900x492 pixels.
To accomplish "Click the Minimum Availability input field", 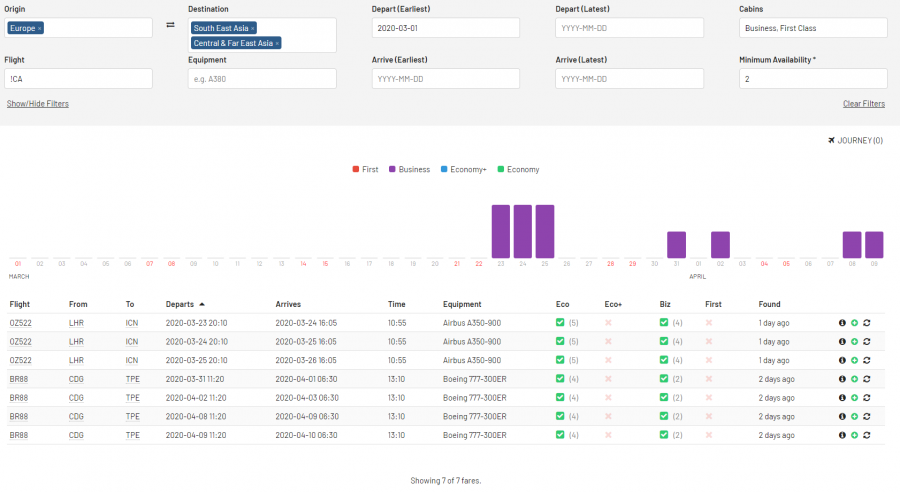I will [x=813, y=78].
